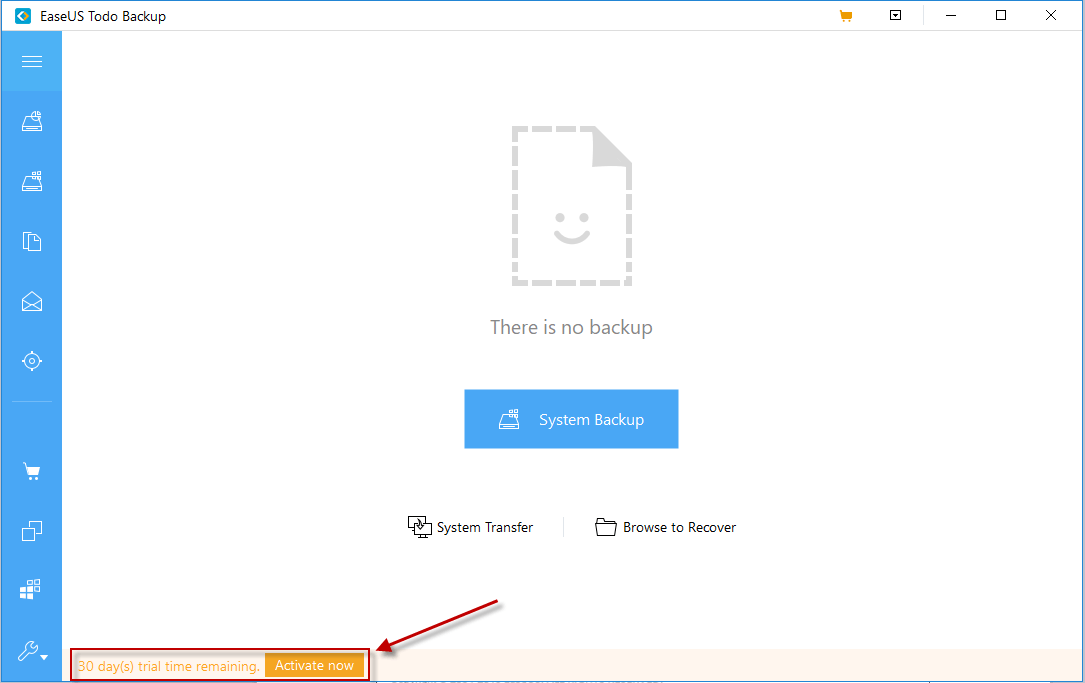Open System Transfer
The height and width of the screenshot is (683, 1085).
(471, 527)
